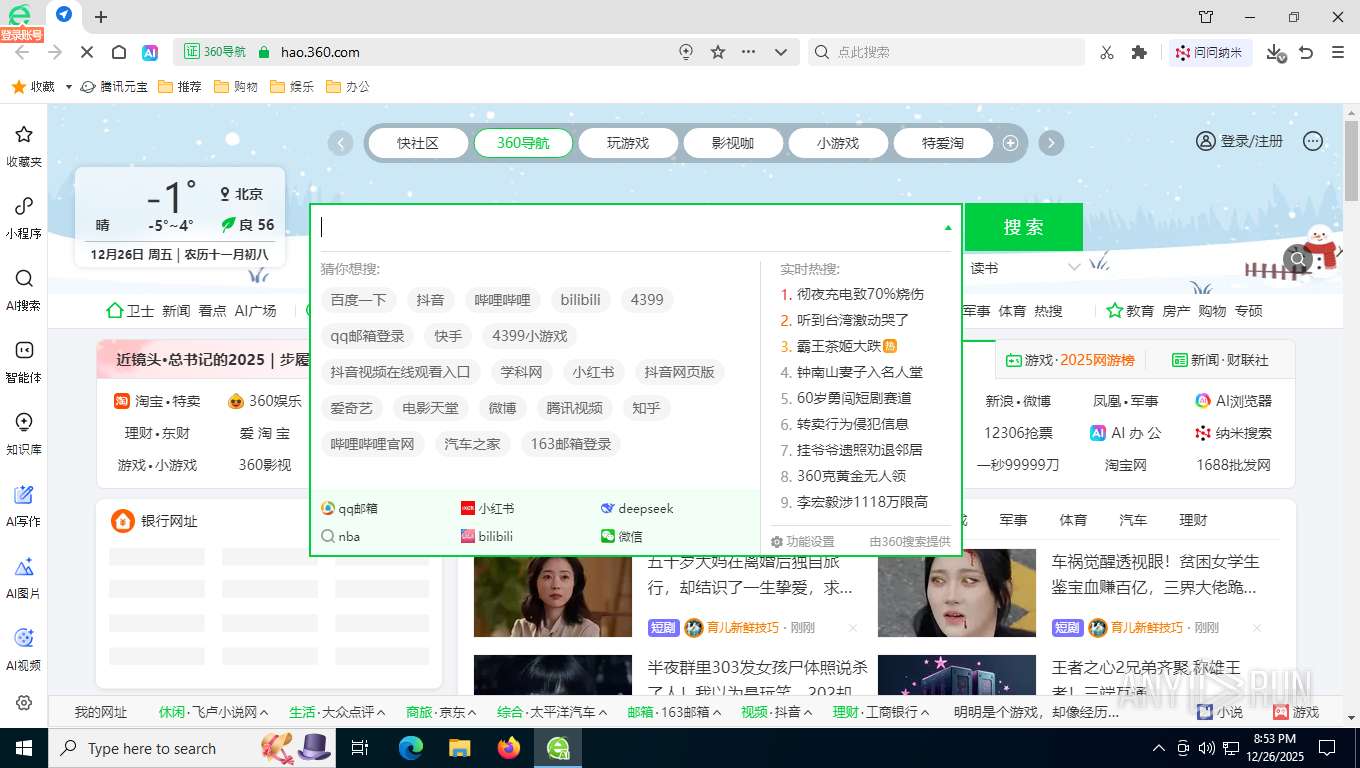The image size is (1360, 768).
Task: Open Firefox from the taskbar
Action: [509, 747]
